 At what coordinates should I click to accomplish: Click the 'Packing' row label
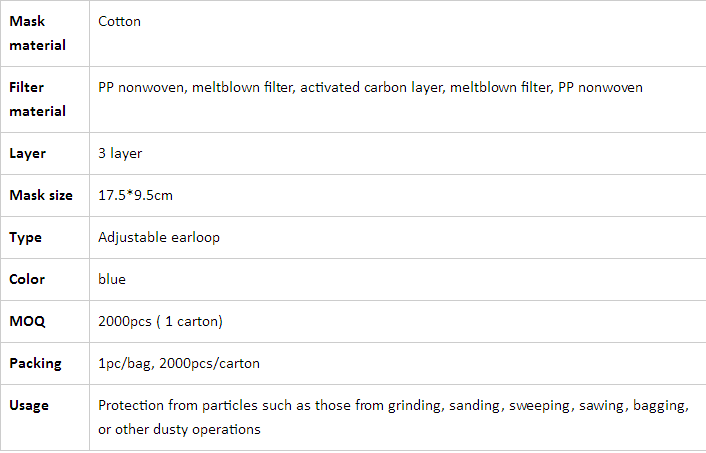point(35,363)
